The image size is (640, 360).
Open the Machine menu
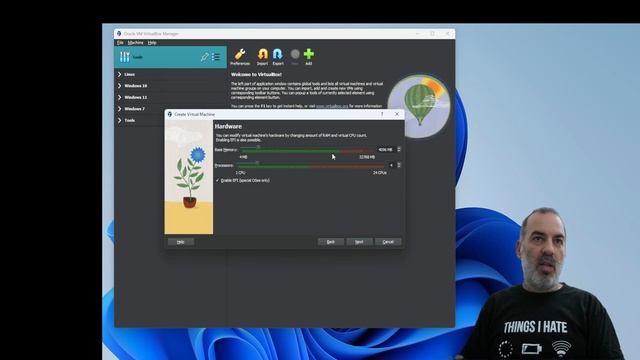136,42
